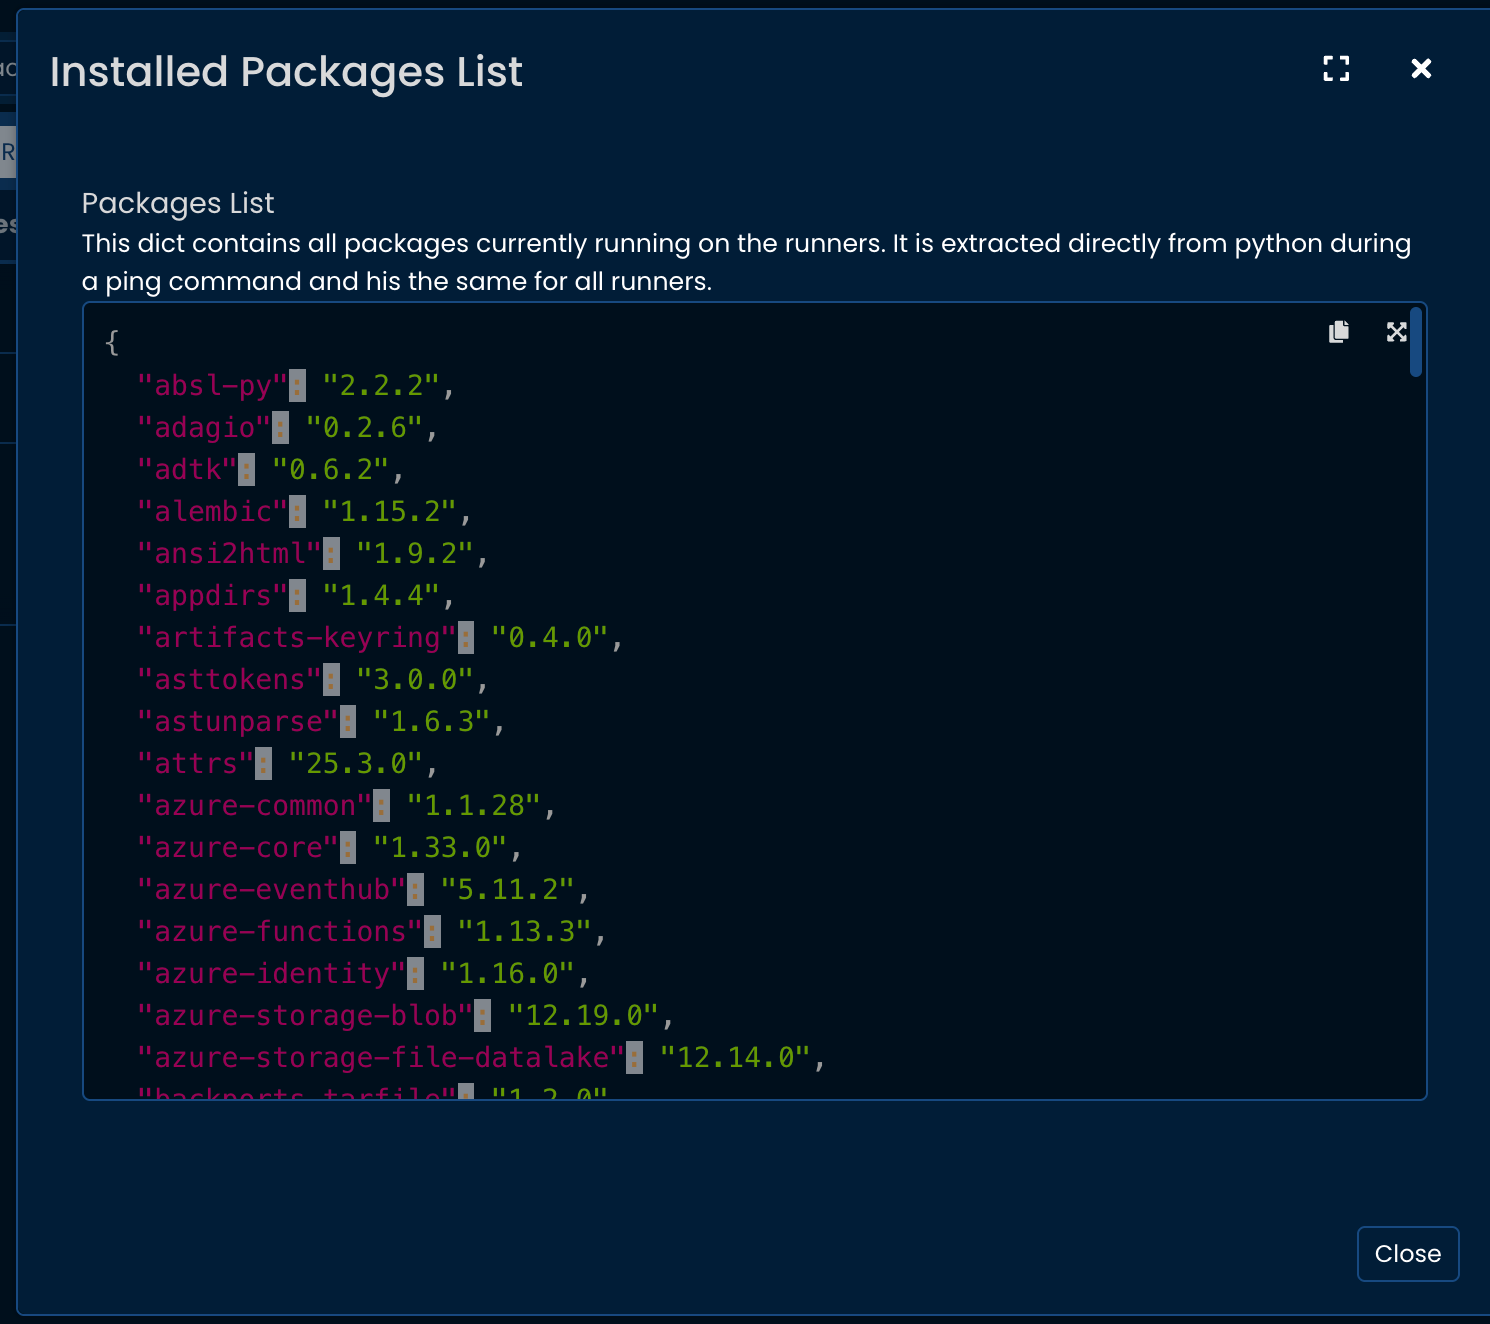Select the "adagio" package key
Viewport: 1490px width, 1324px height.
click(x=204, y=428)
